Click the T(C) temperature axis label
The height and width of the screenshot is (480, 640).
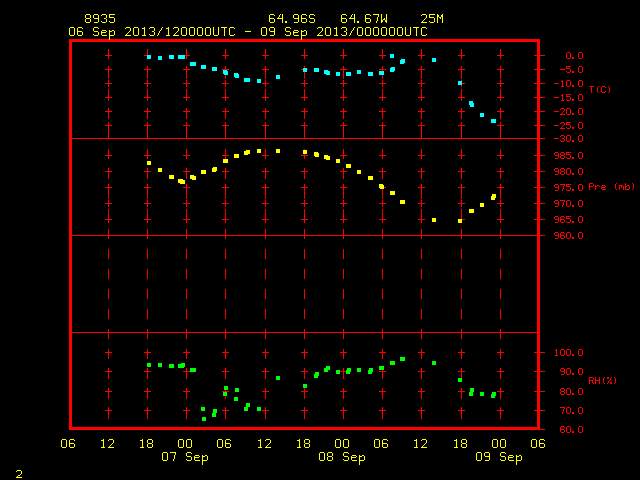(x=600, y=89)
